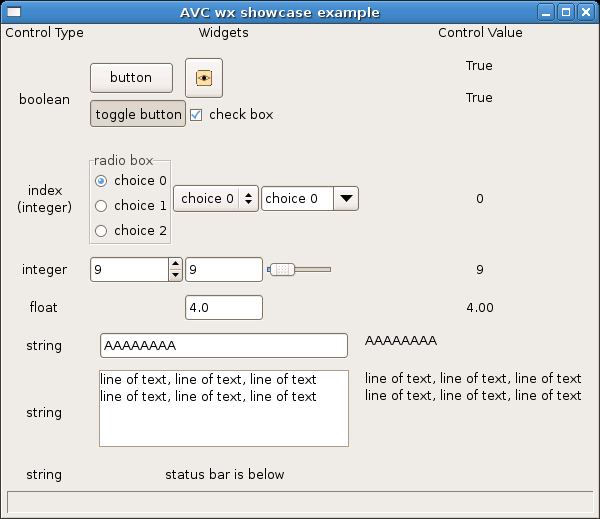Click the window menu icon in title bar
The height and width of the screenshot is (519, 600).
(14, 12)
